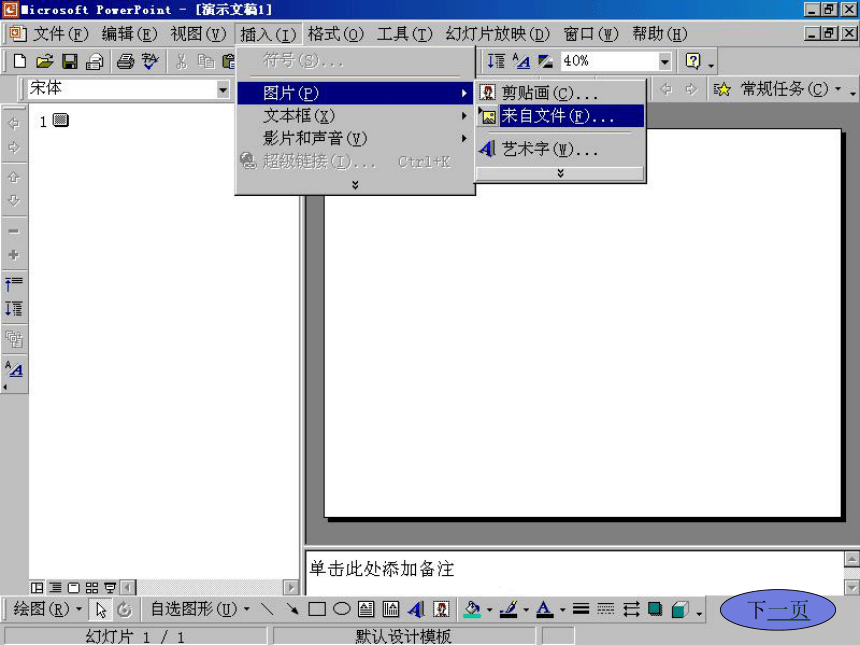This screenshot has width=860, height=645.
Task: Switch to Slide Sorter view button
Action: click(92, 588)
